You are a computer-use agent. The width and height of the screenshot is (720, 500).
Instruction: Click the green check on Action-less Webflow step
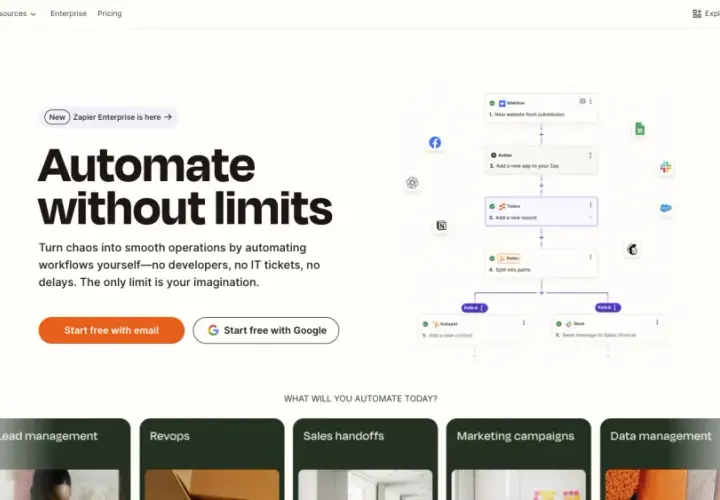click(x=492, y=103)
